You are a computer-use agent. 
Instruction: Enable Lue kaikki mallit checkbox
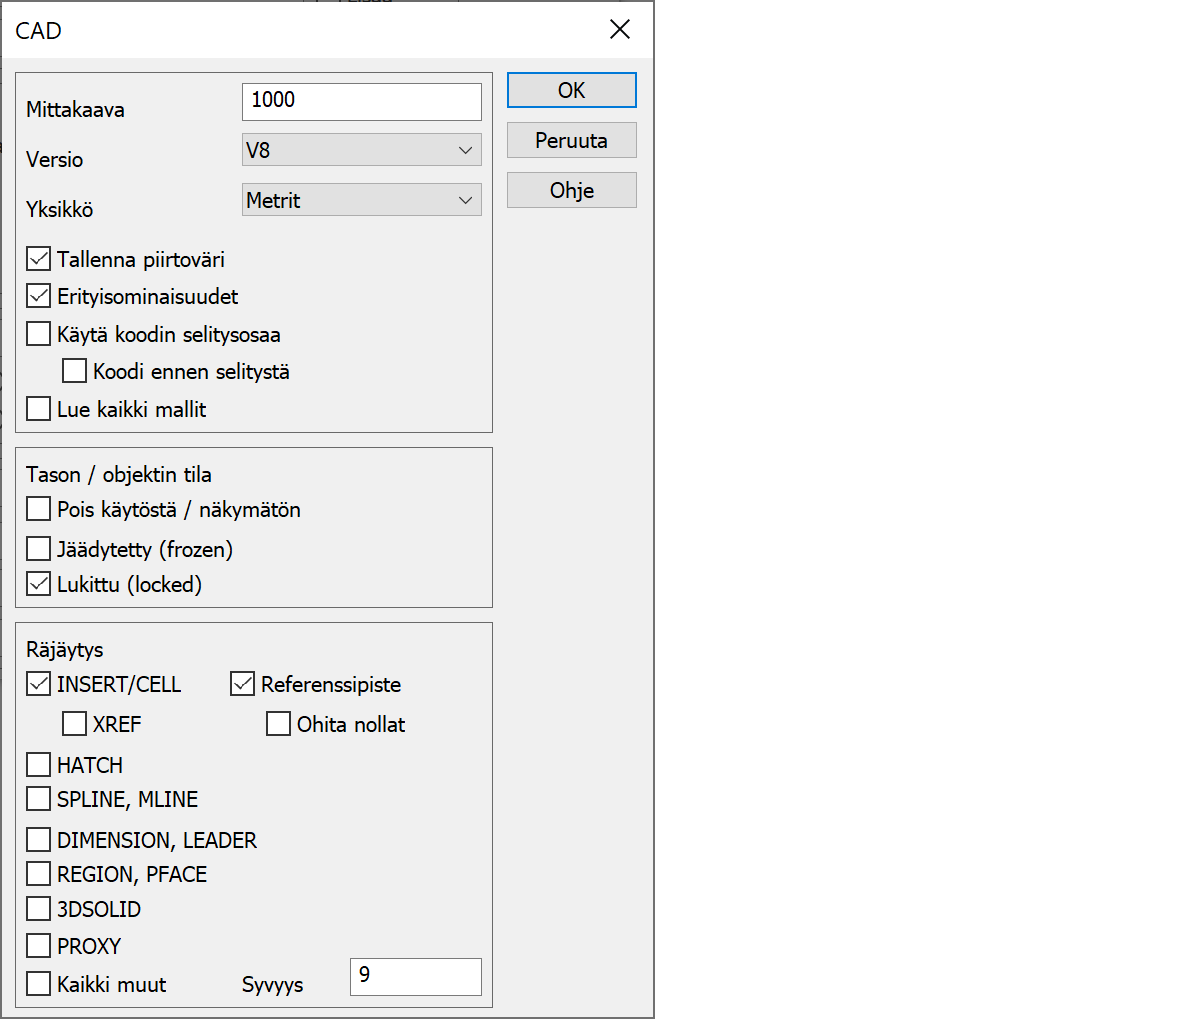[x=38, y=409]
